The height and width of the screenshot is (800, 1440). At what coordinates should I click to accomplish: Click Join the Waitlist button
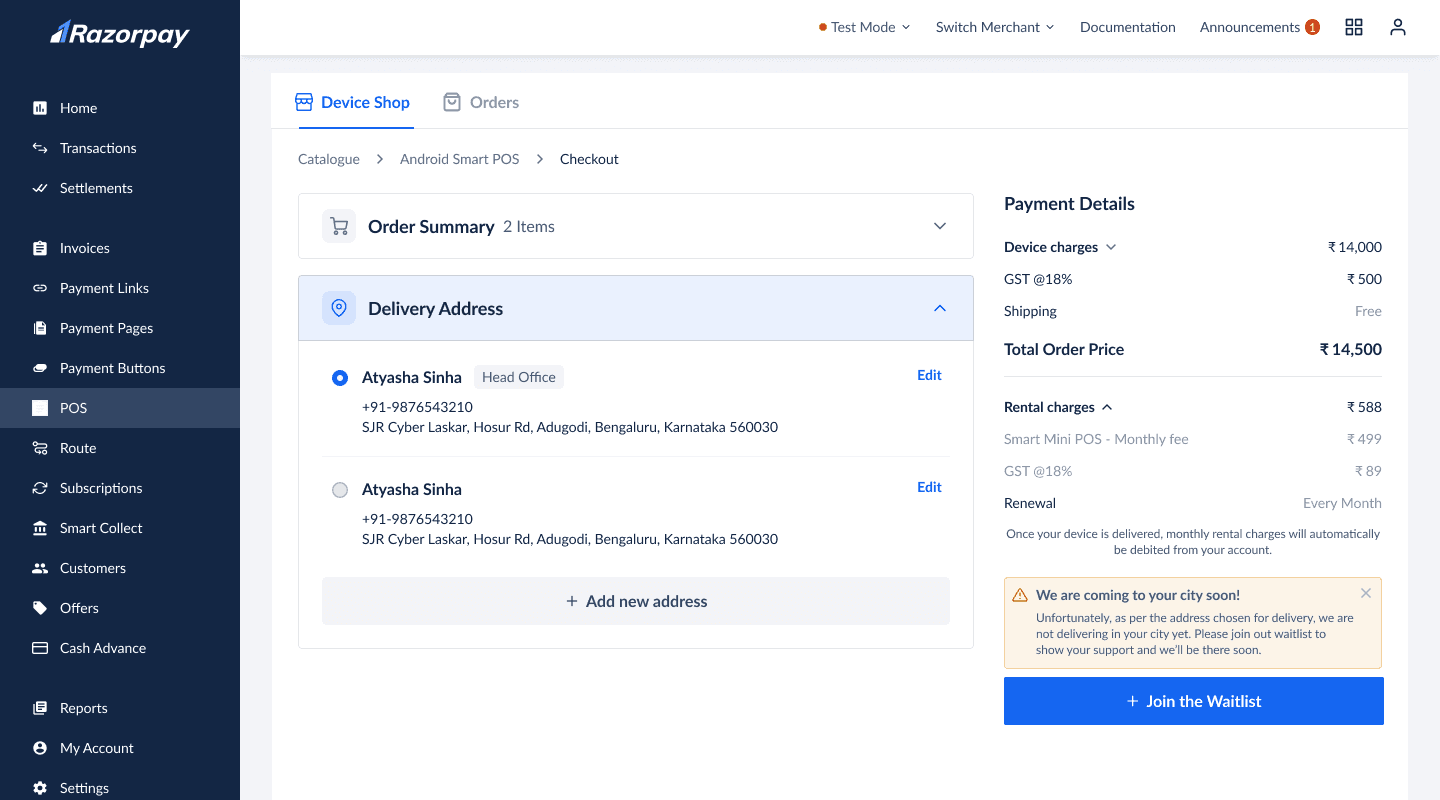pos(1194,701)
